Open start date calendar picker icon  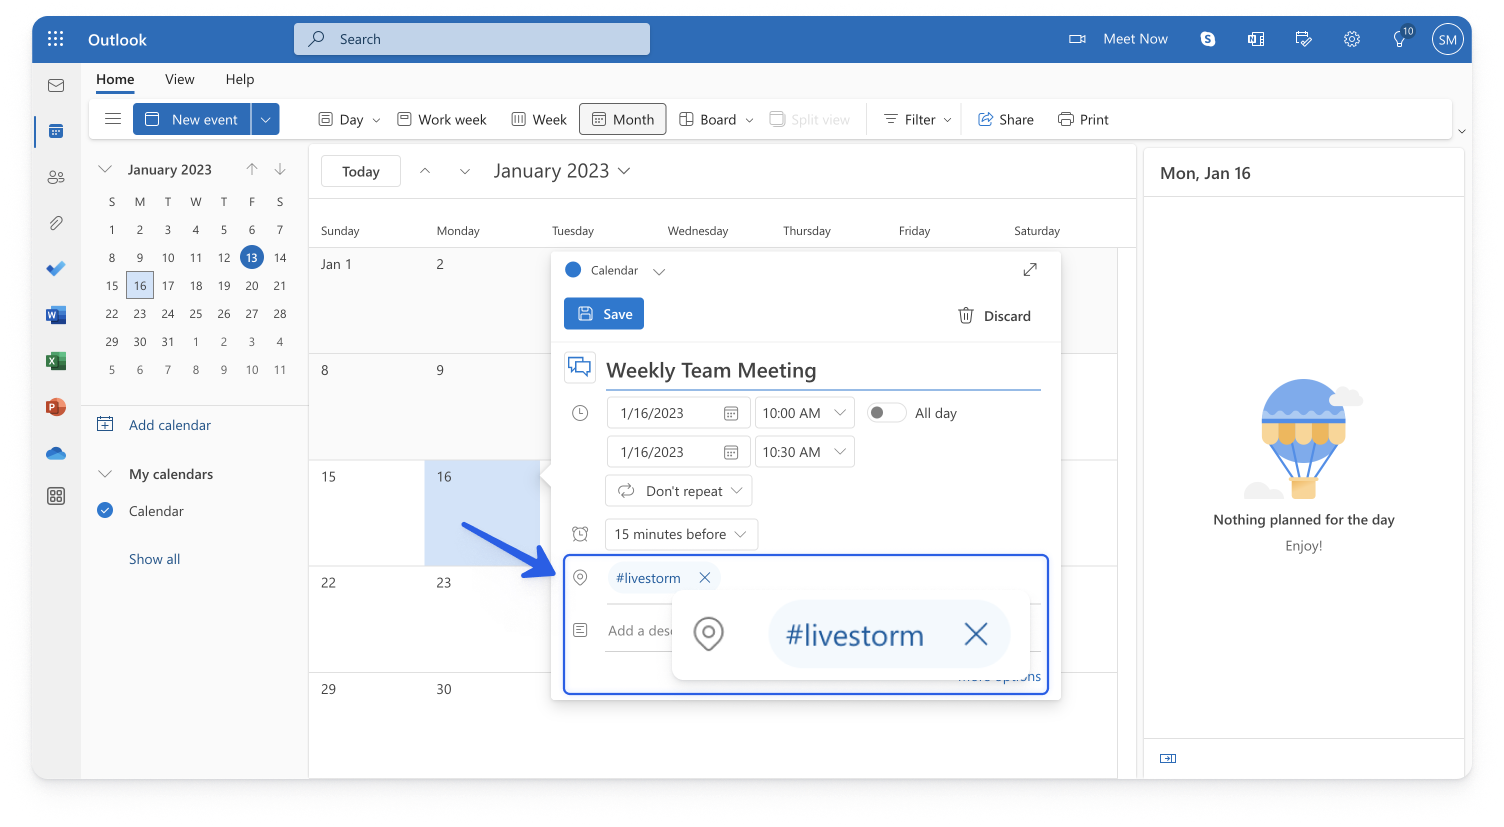(731, 413)
